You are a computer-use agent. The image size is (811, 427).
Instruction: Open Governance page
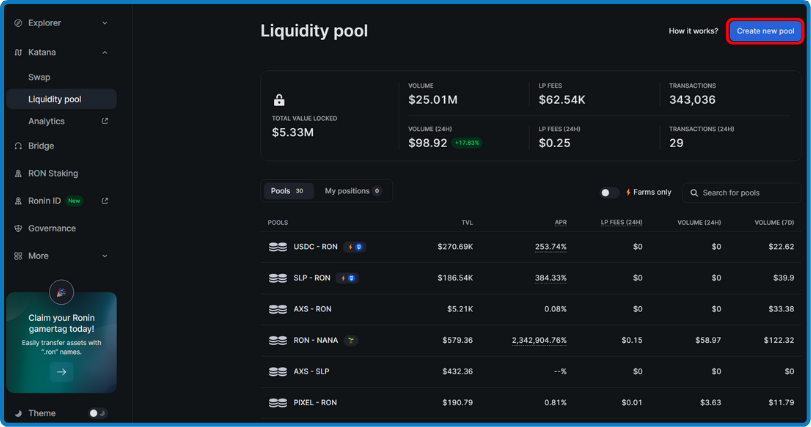click(x=52, y=228)
